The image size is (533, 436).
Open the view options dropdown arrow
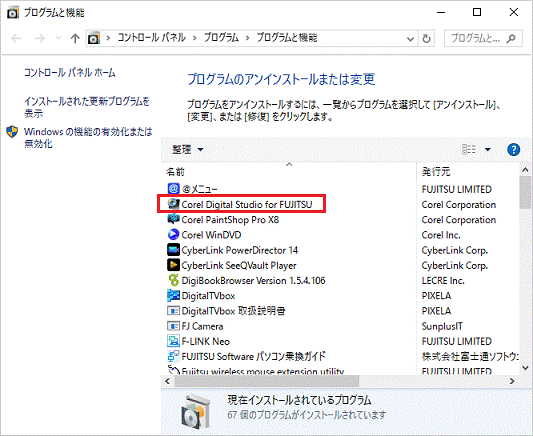[x=488, y=150]
